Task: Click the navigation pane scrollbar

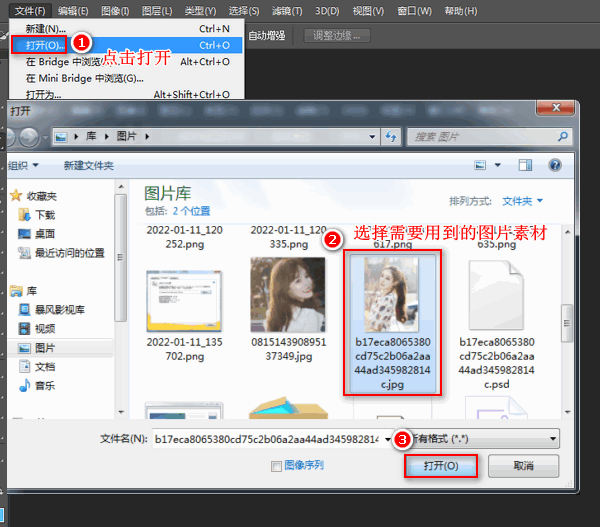Action: [x=121, y=258]
